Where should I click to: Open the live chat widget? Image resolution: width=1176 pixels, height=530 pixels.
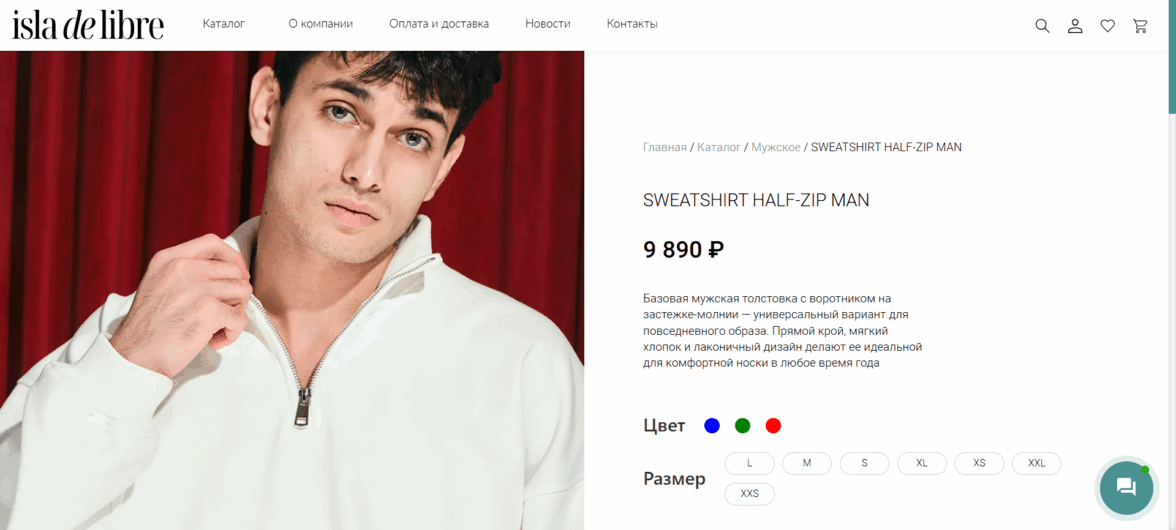[x=1126, y=487]
